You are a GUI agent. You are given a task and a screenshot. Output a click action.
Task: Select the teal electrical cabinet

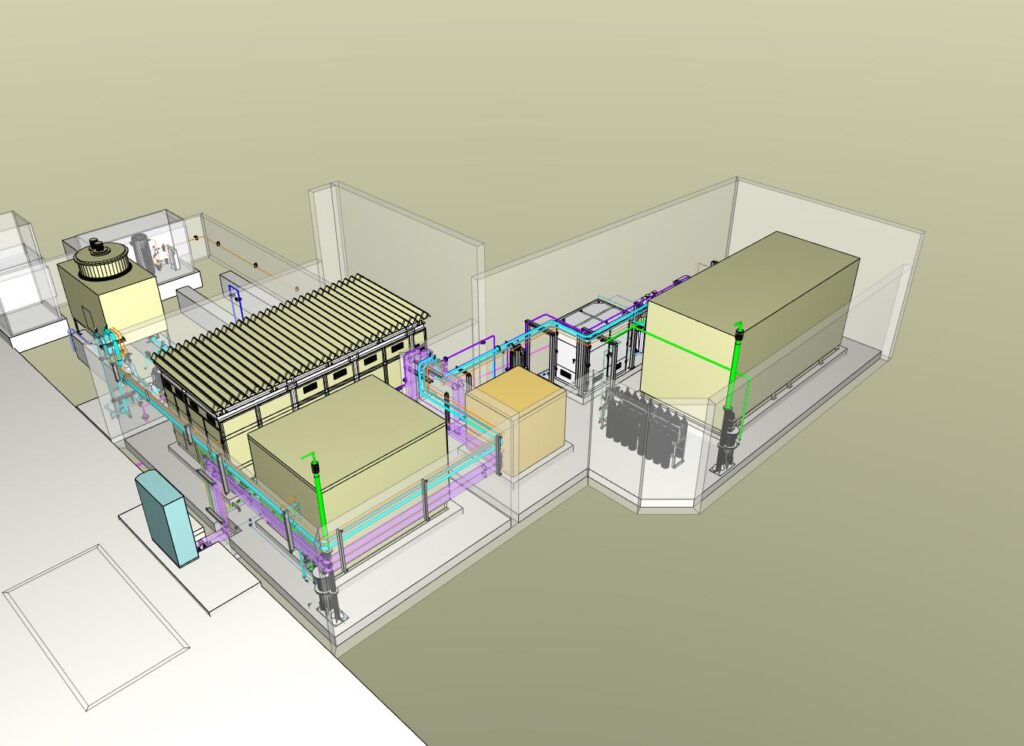(x=166, y=517)
